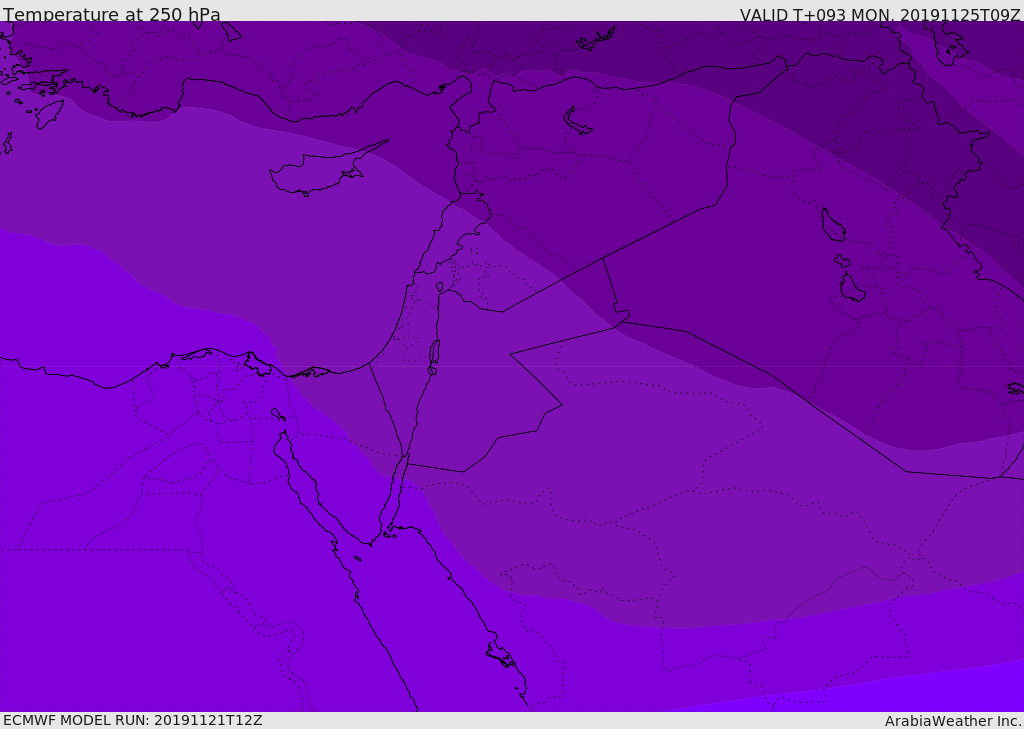This screenshot has height=729, width=1024.
Task: Click Lake Assad in northern Syria
Action: [578, 121]
